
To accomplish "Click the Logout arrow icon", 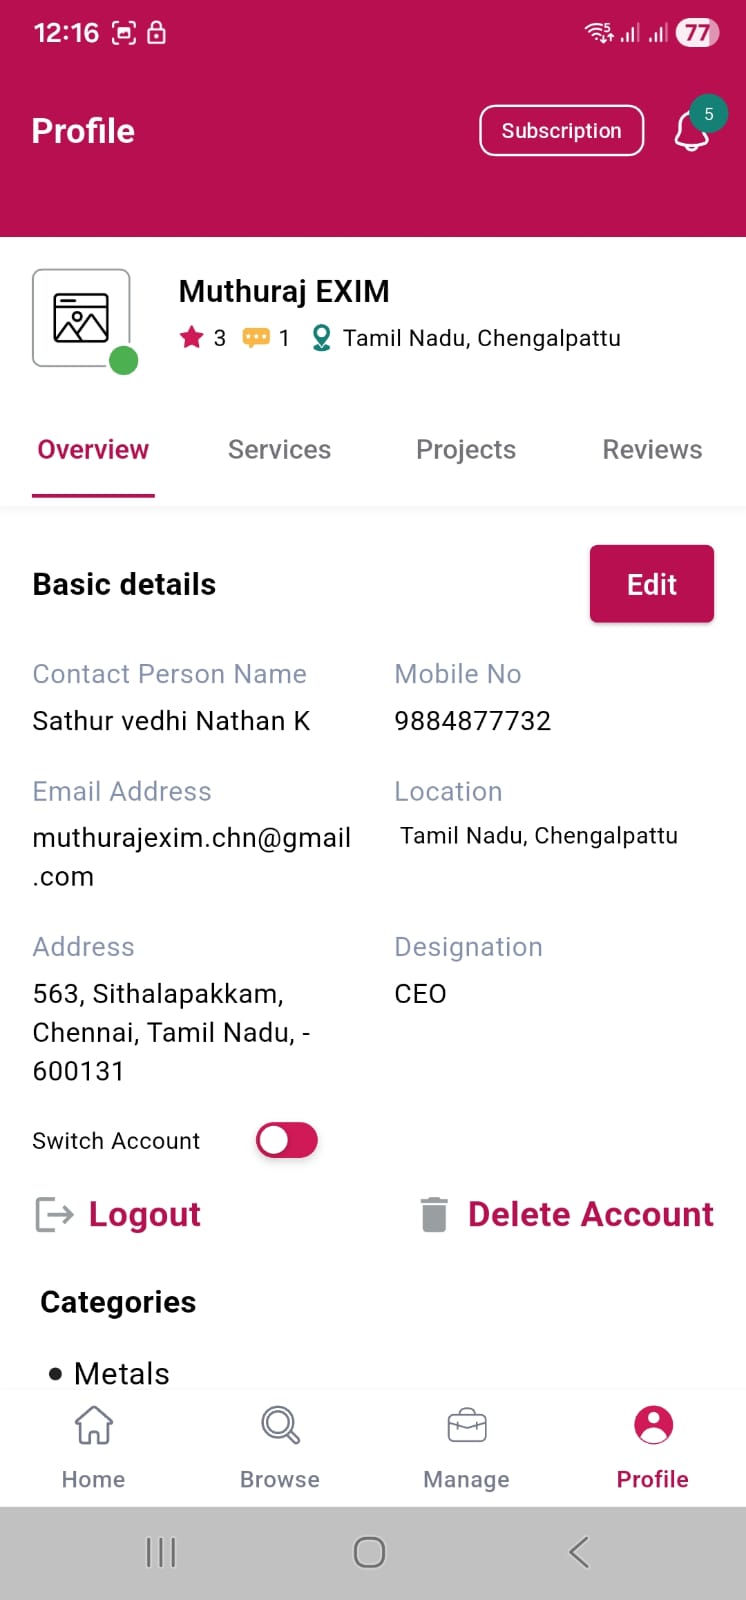I will coord(55,1214).
